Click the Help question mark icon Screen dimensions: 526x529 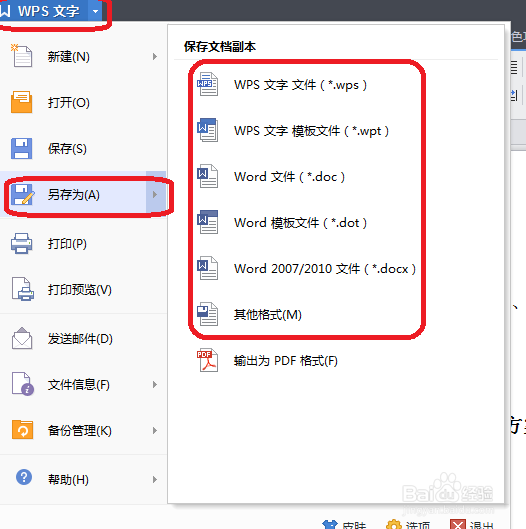pos(24,477)
